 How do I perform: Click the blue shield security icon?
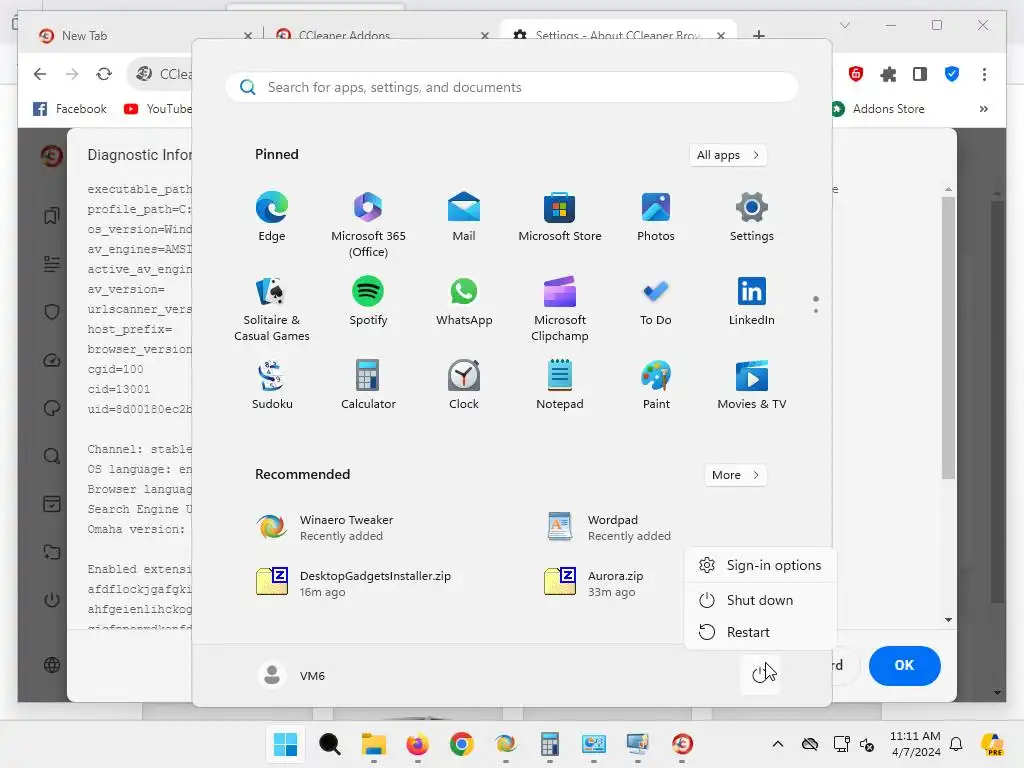point(952,74)
